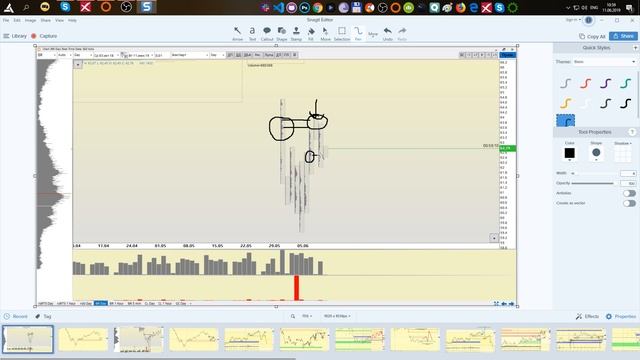Screen dimensions: 640x360
Task: Open the Effects panel
Action: pos(587,316)
